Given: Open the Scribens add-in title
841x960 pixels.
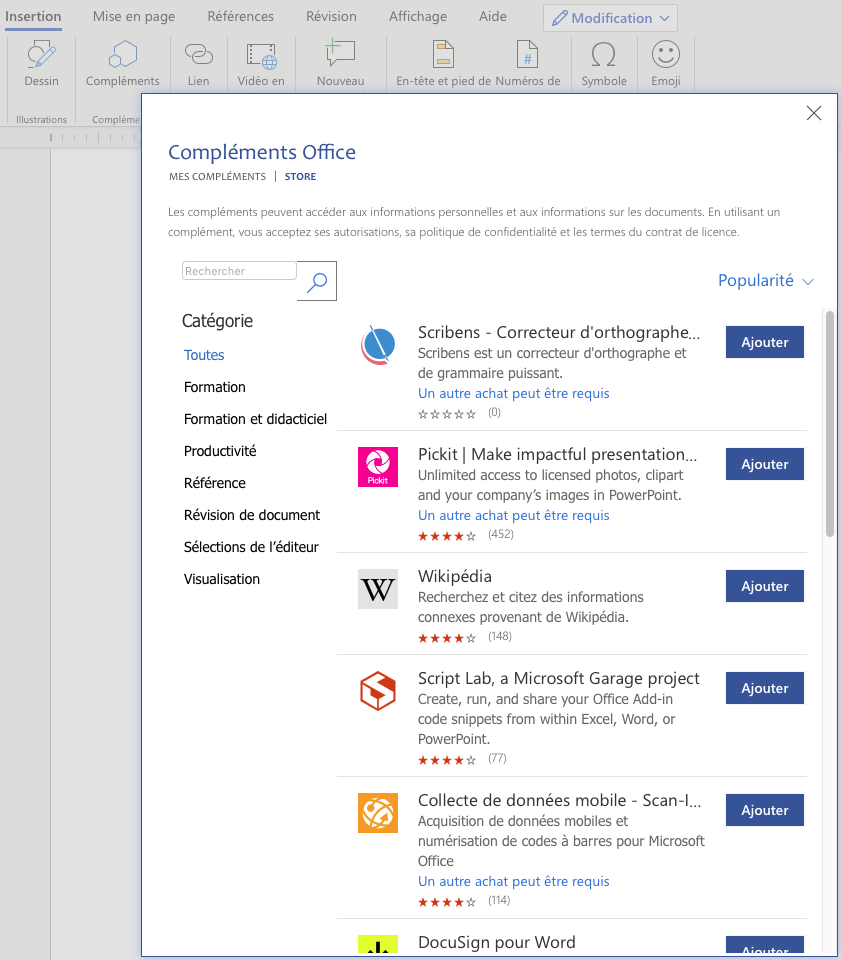Looking at the screenshot, I should 559,332.
